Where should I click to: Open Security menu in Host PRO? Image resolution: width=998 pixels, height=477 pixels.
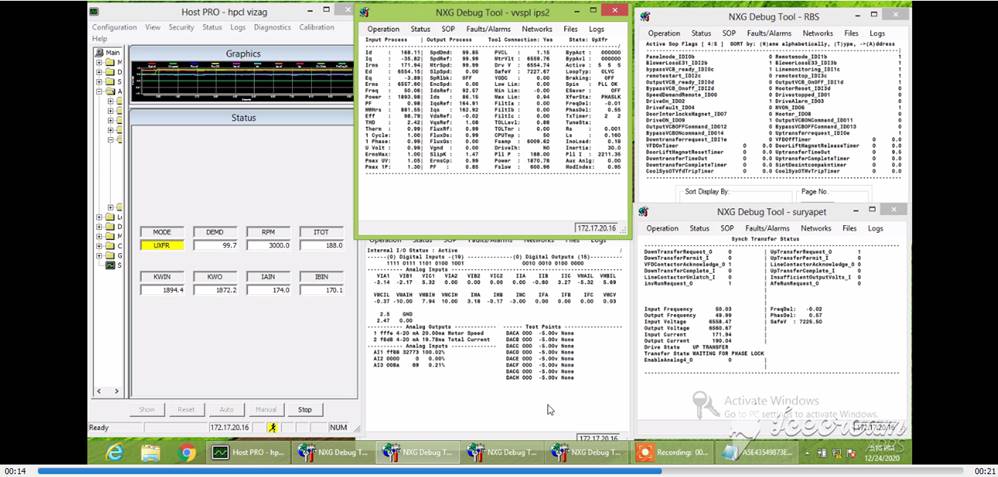click(x=181, y=27)
